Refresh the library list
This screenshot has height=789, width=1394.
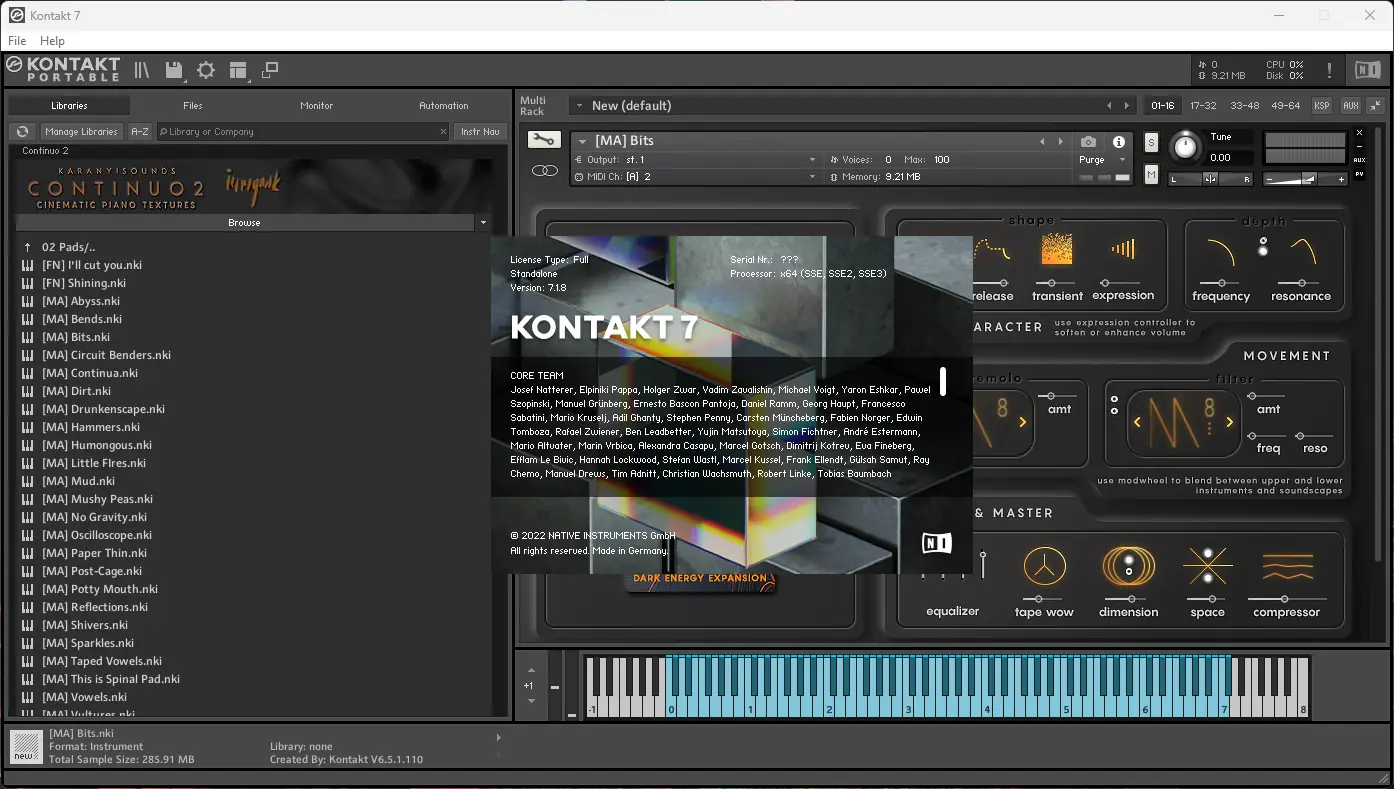[x=22, y=131]
